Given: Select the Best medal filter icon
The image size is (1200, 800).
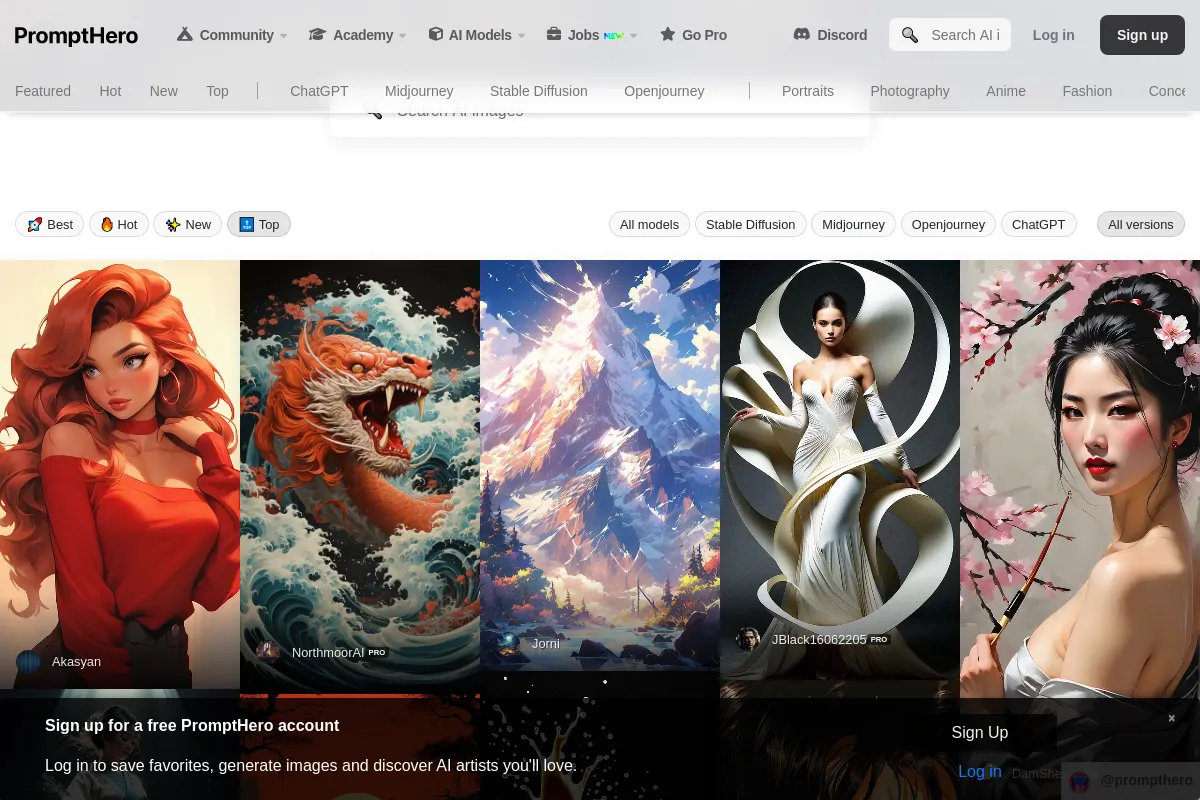Looking at the screenshot, I should pyautogui.click(x=35, y=224).
